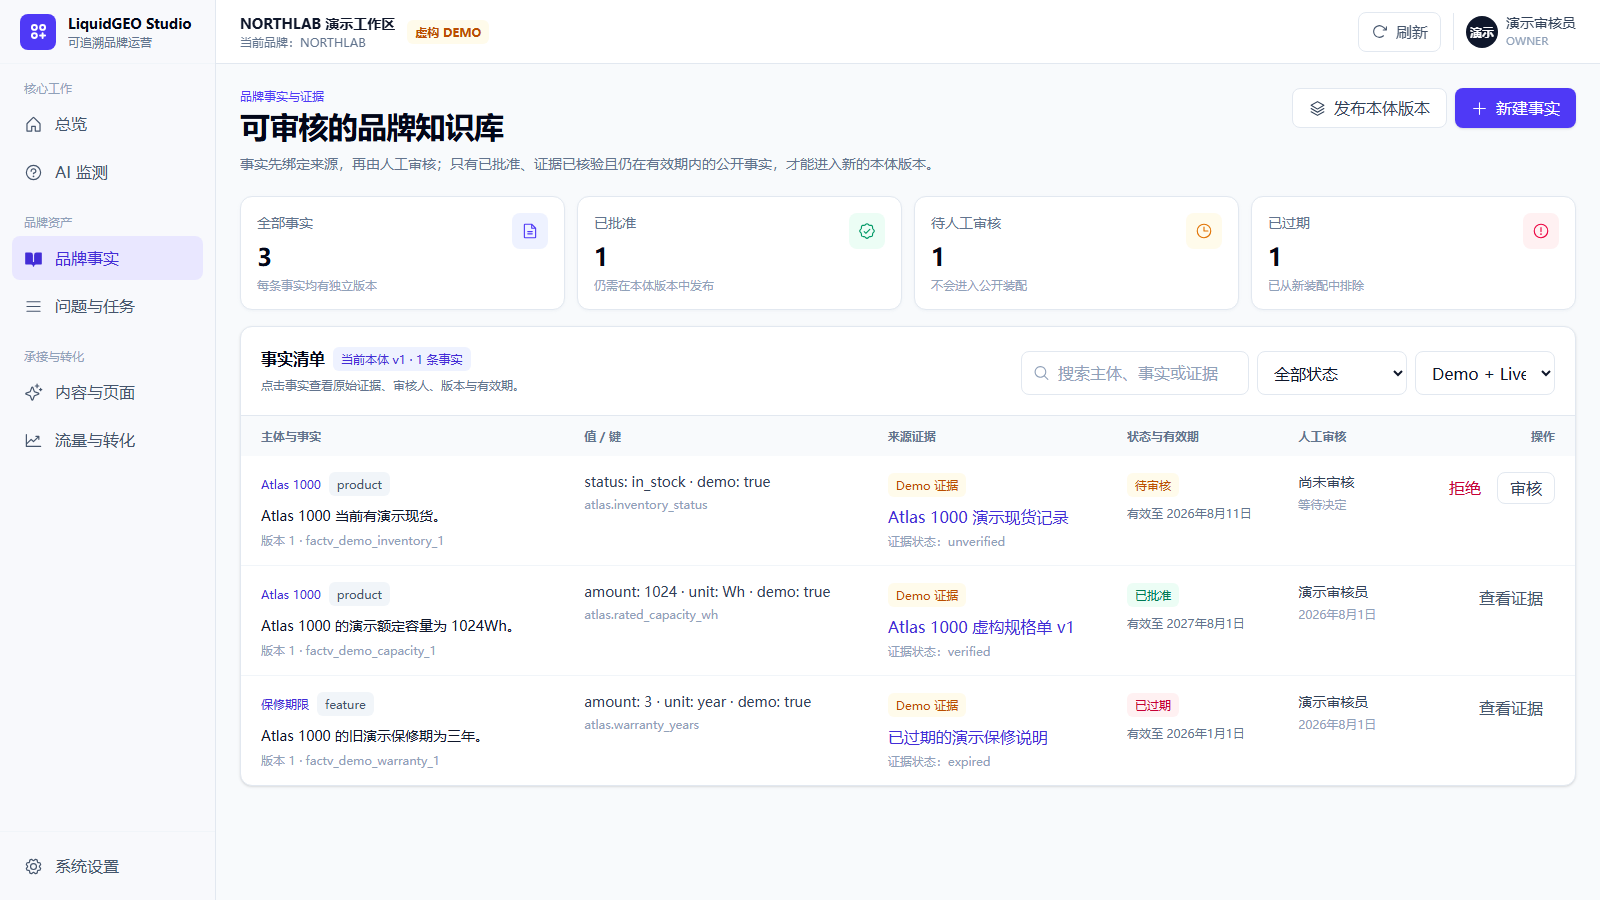
Task: Click the 总览 home icon
Action: pos(33,124)
